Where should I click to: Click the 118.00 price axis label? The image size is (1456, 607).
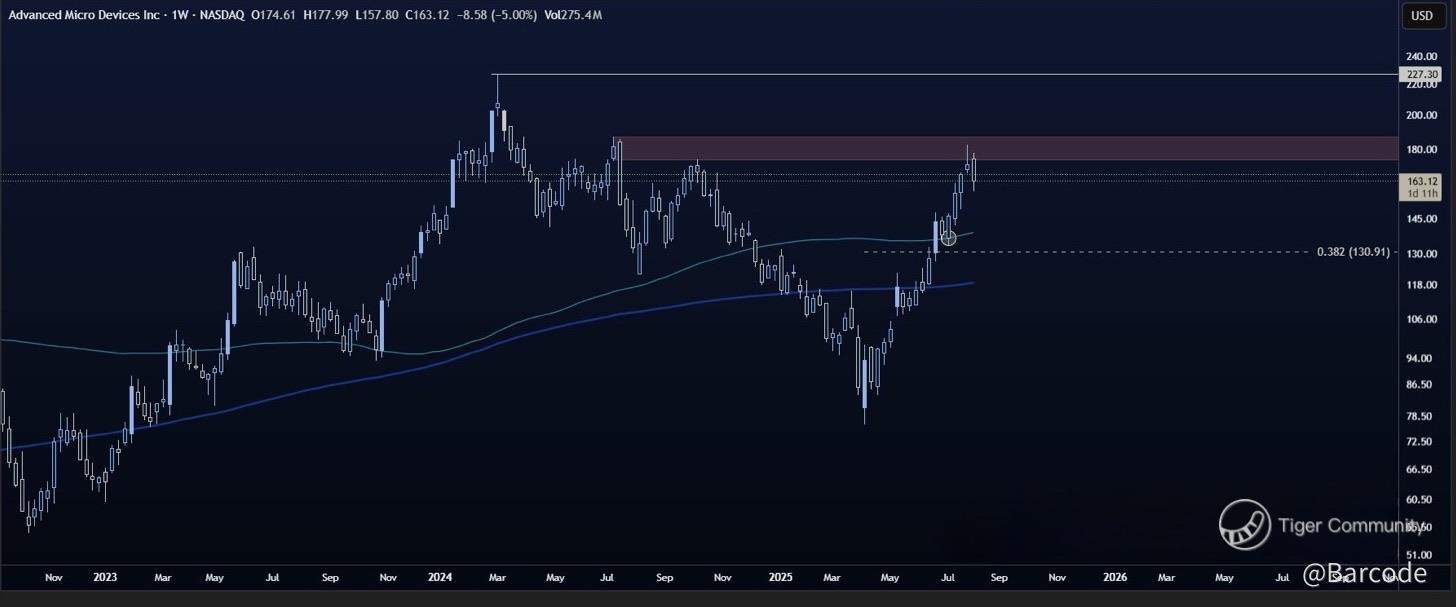[x=1421, y=285]
